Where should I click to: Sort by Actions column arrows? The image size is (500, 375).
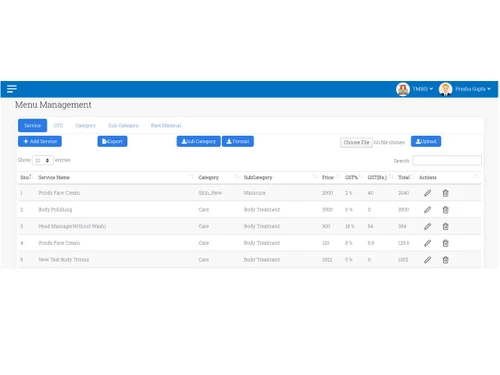pyautogui.click(x=477, y=176)
